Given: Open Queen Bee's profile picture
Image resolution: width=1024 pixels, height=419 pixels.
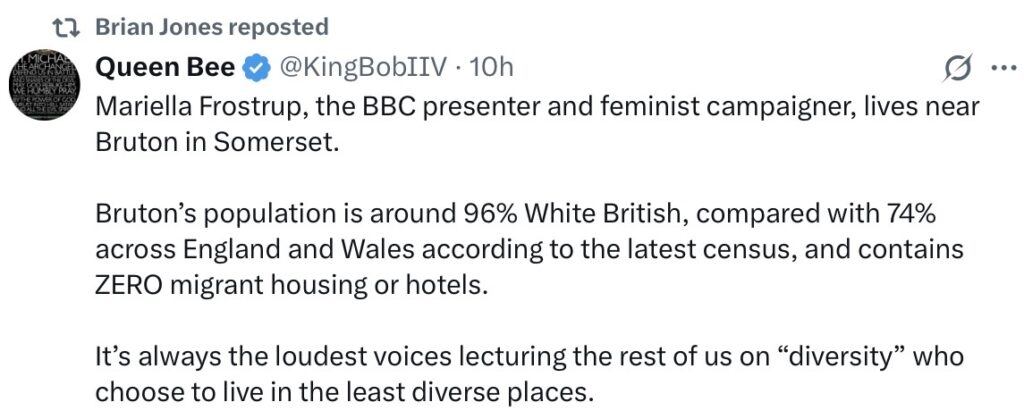Looking at the screenshot, I should [45, 87].
